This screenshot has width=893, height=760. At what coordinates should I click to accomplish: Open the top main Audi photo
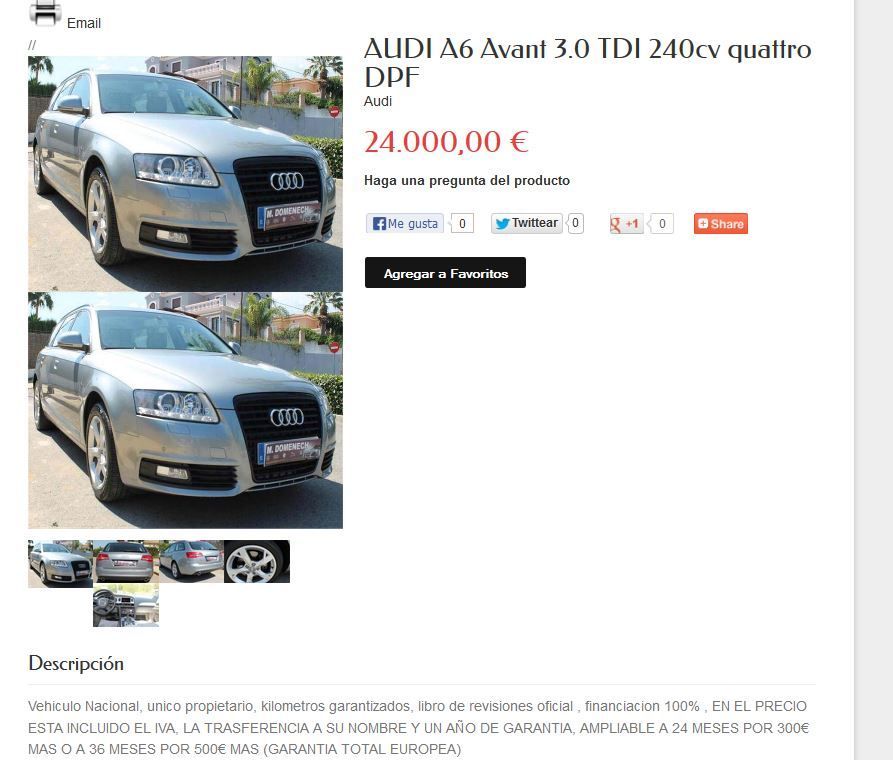186,173
